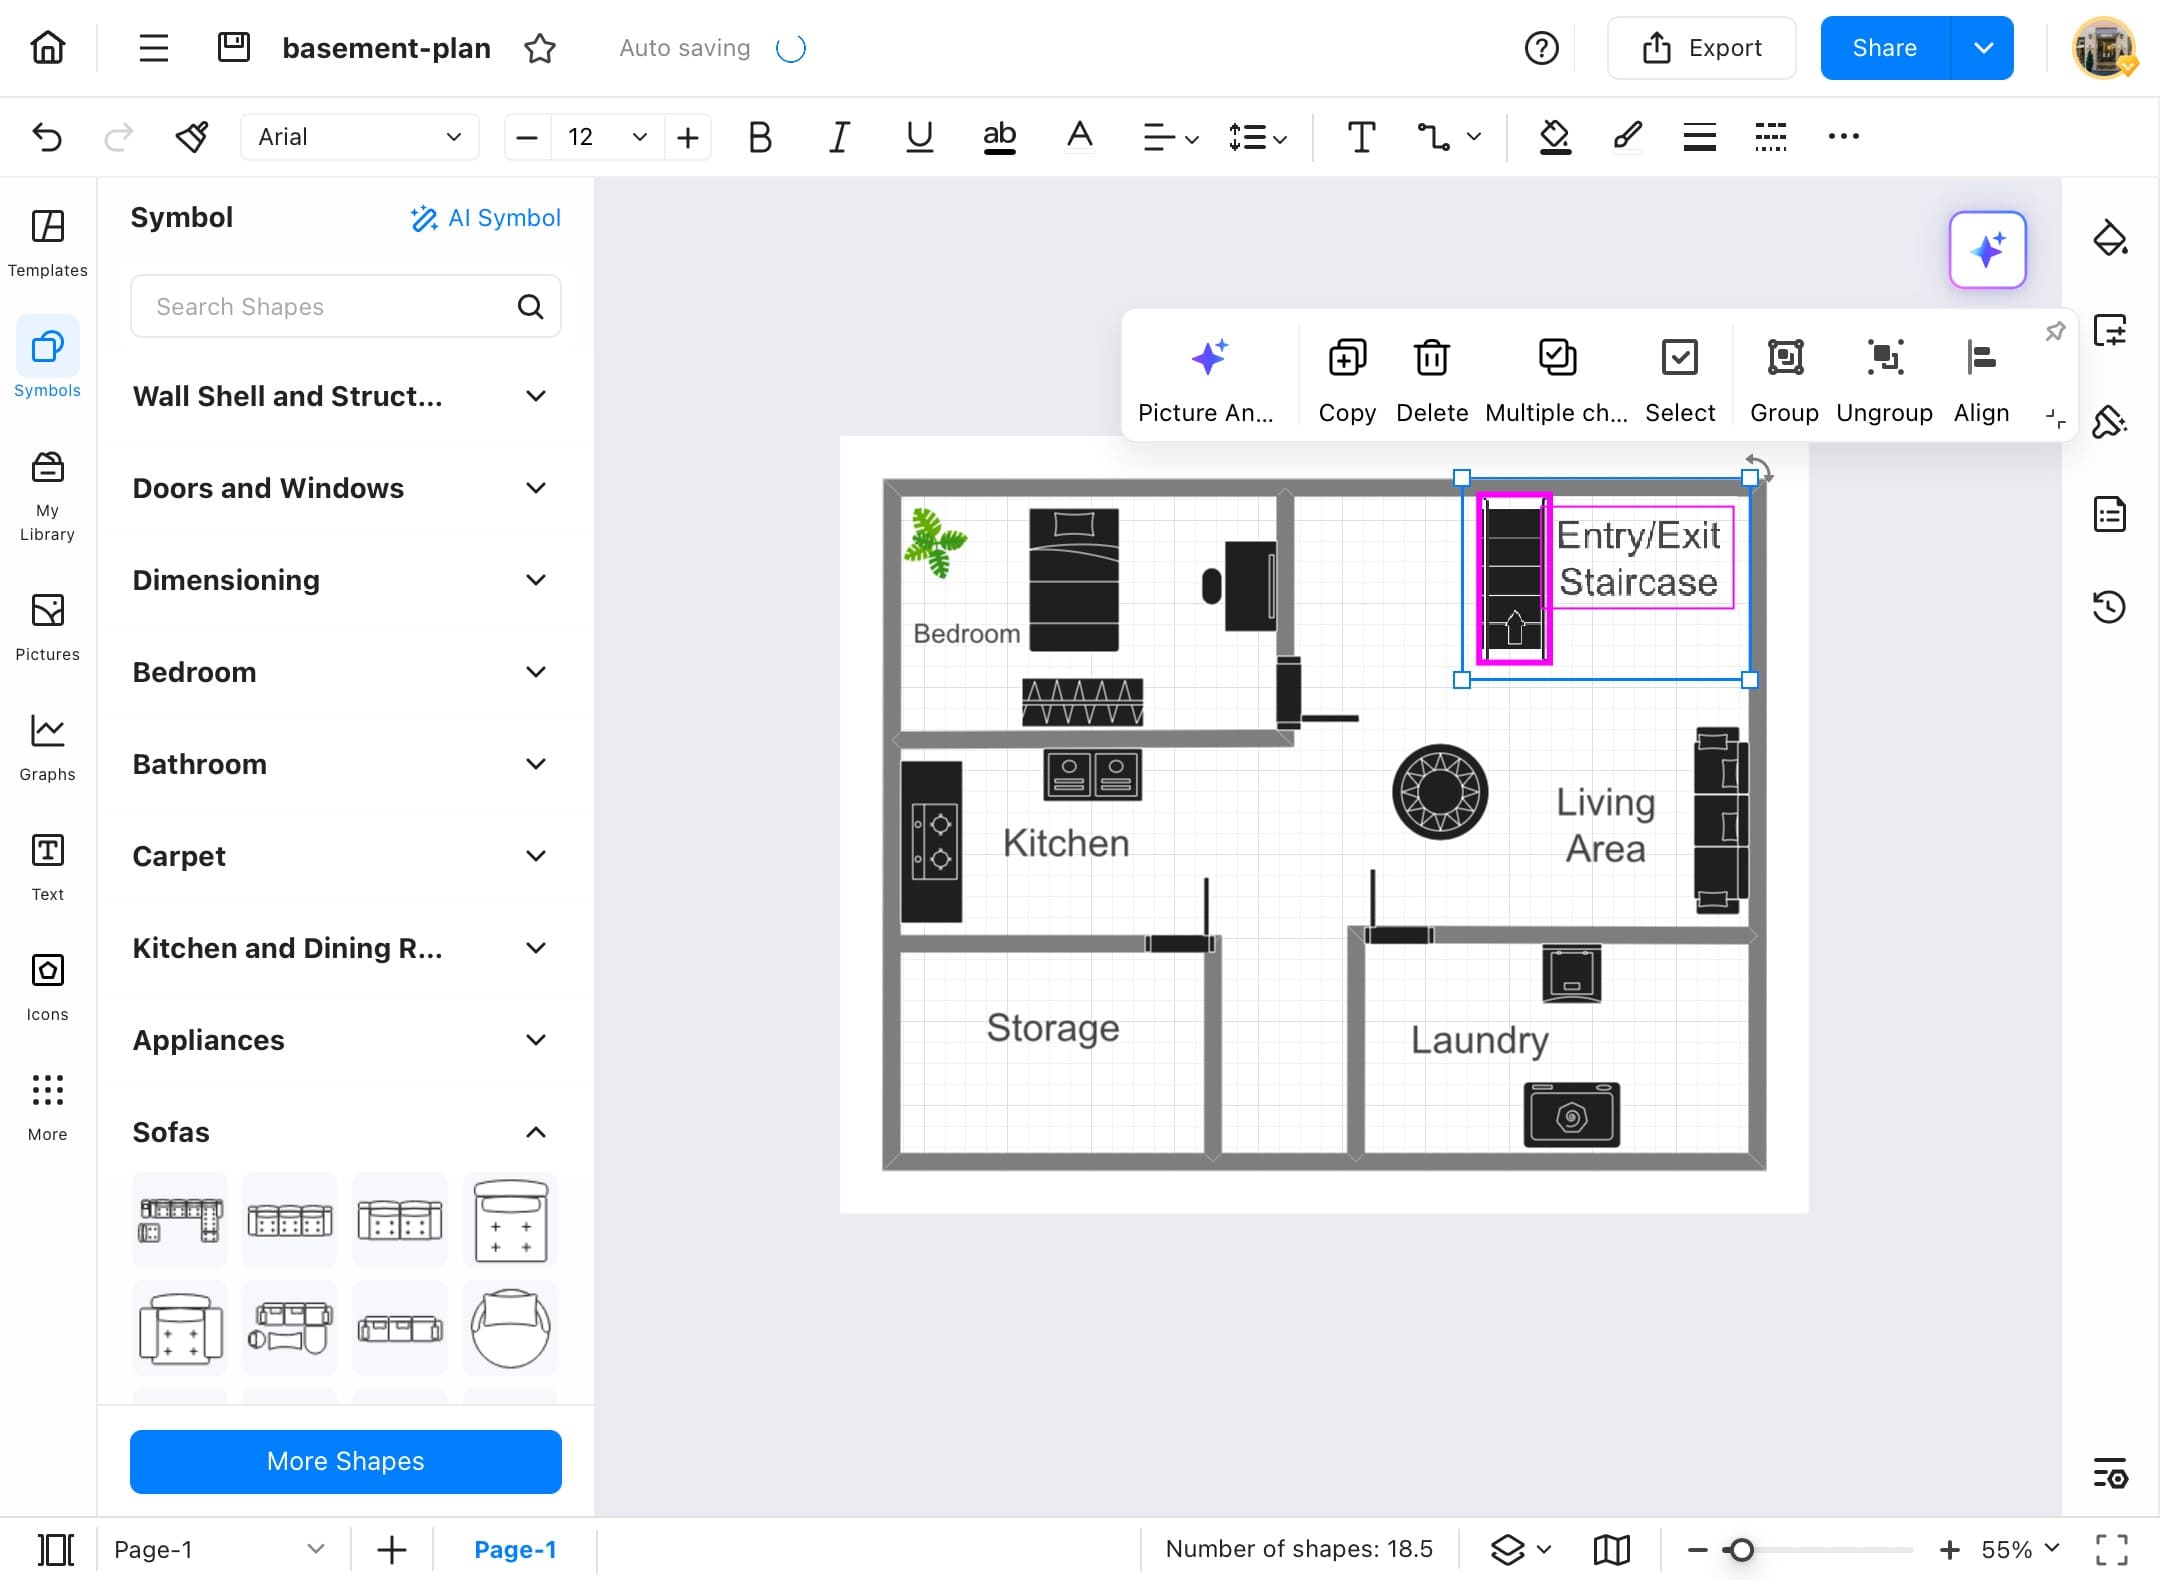
Task: Click the AI assistant sparkle button
Action: tap(1987, 250)
